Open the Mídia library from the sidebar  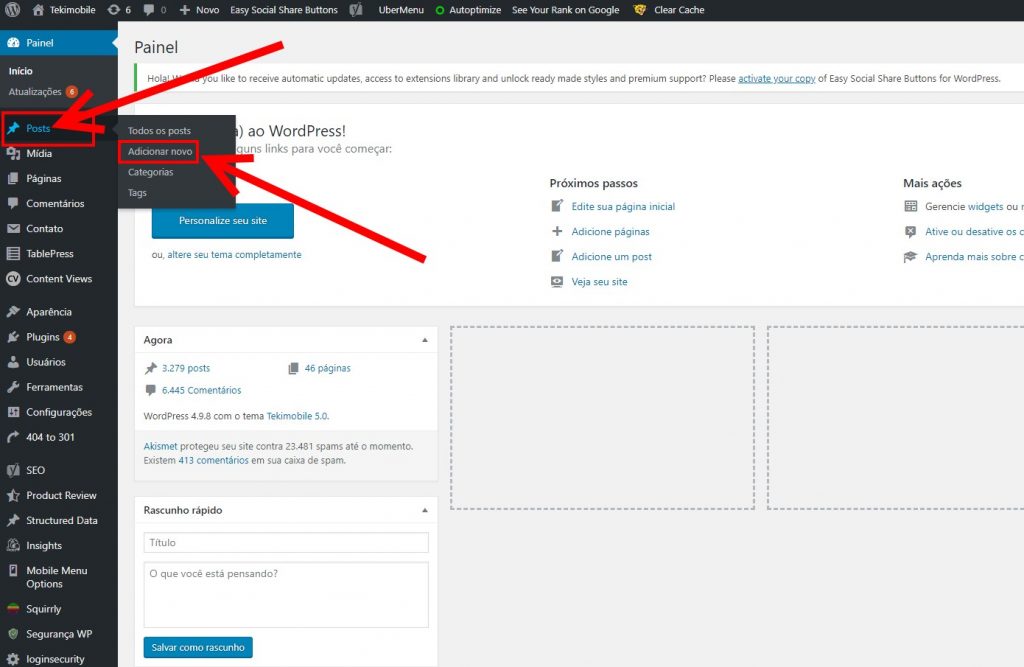point(44,153)
